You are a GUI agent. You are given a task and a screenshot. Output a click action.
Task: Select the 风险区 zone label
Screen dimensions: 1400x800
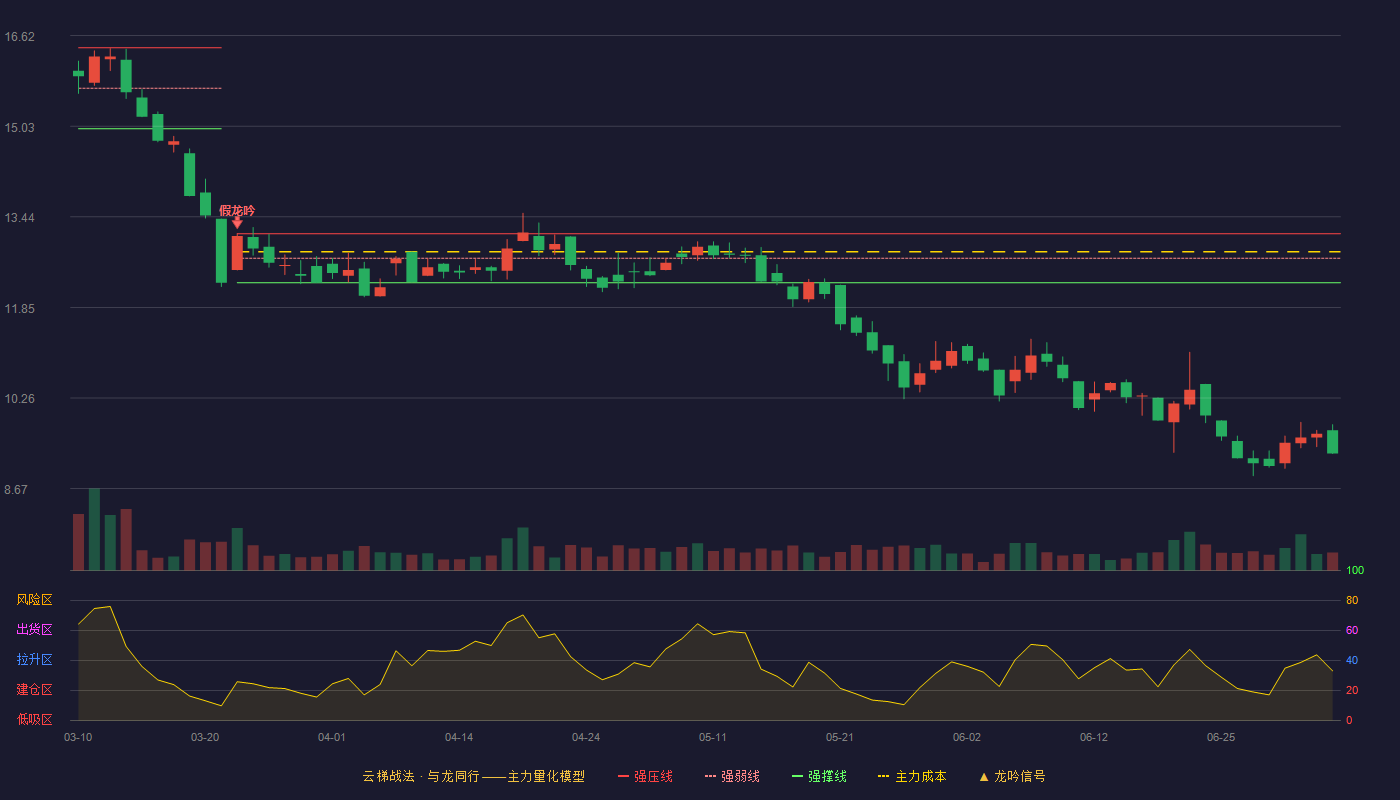(x=34, y=600)
